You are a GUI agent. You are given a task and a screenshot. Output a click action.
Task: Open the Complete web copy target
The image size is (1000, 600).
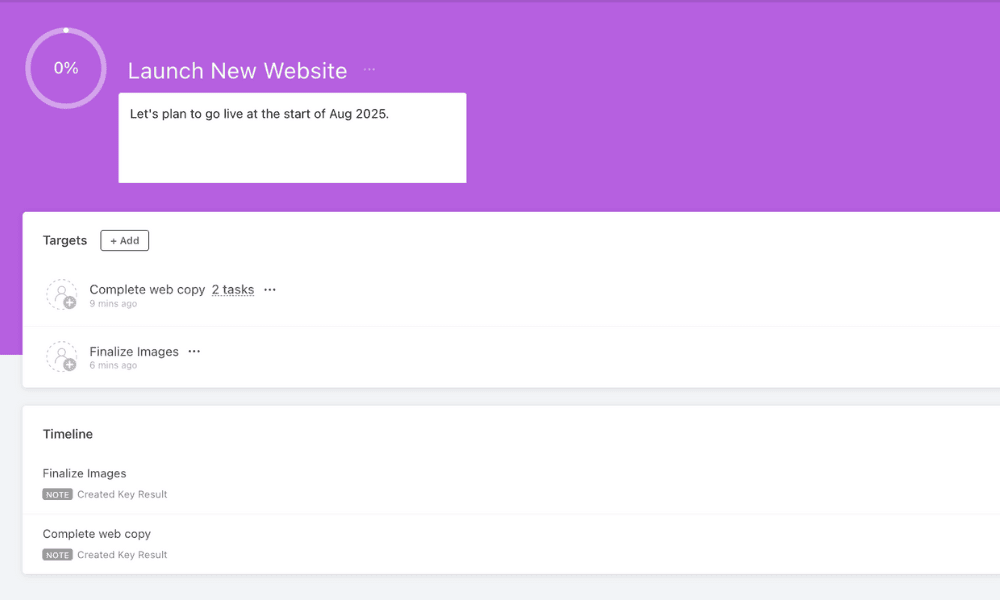(x=147, y=290)
